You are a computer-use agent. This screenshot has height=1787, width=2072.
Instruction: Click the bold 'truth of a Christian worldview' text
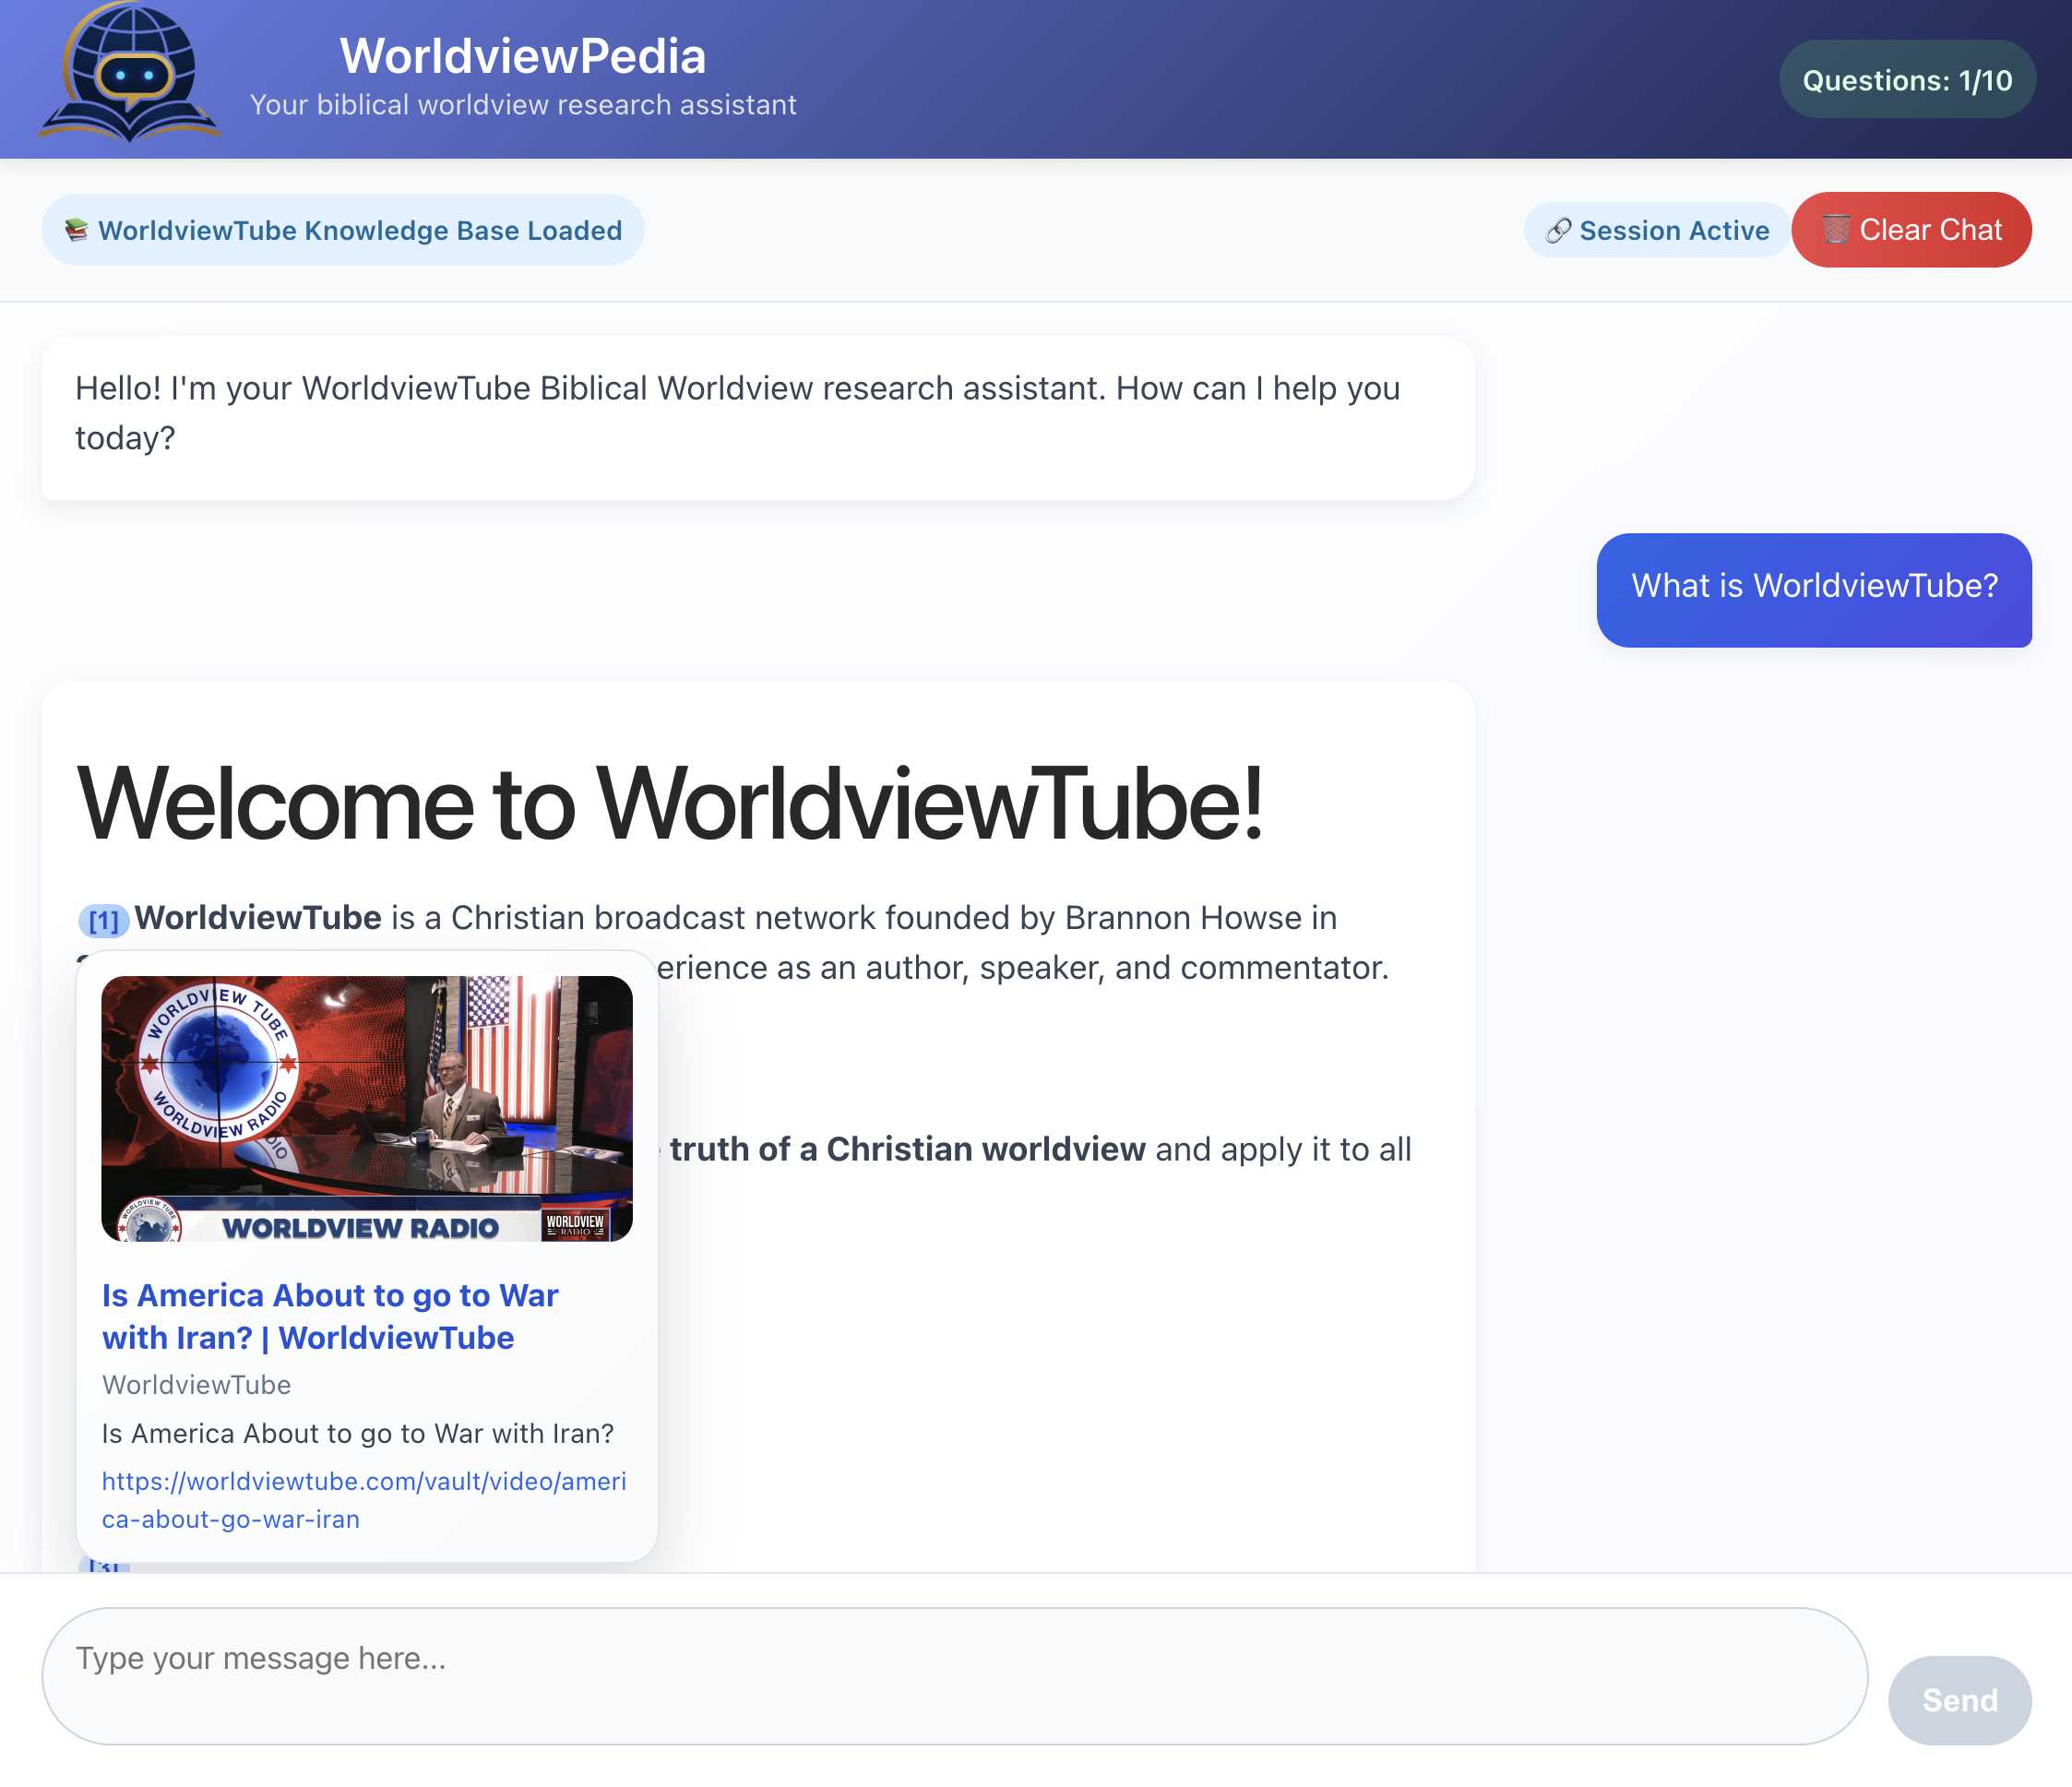(x=907, y=1149)
